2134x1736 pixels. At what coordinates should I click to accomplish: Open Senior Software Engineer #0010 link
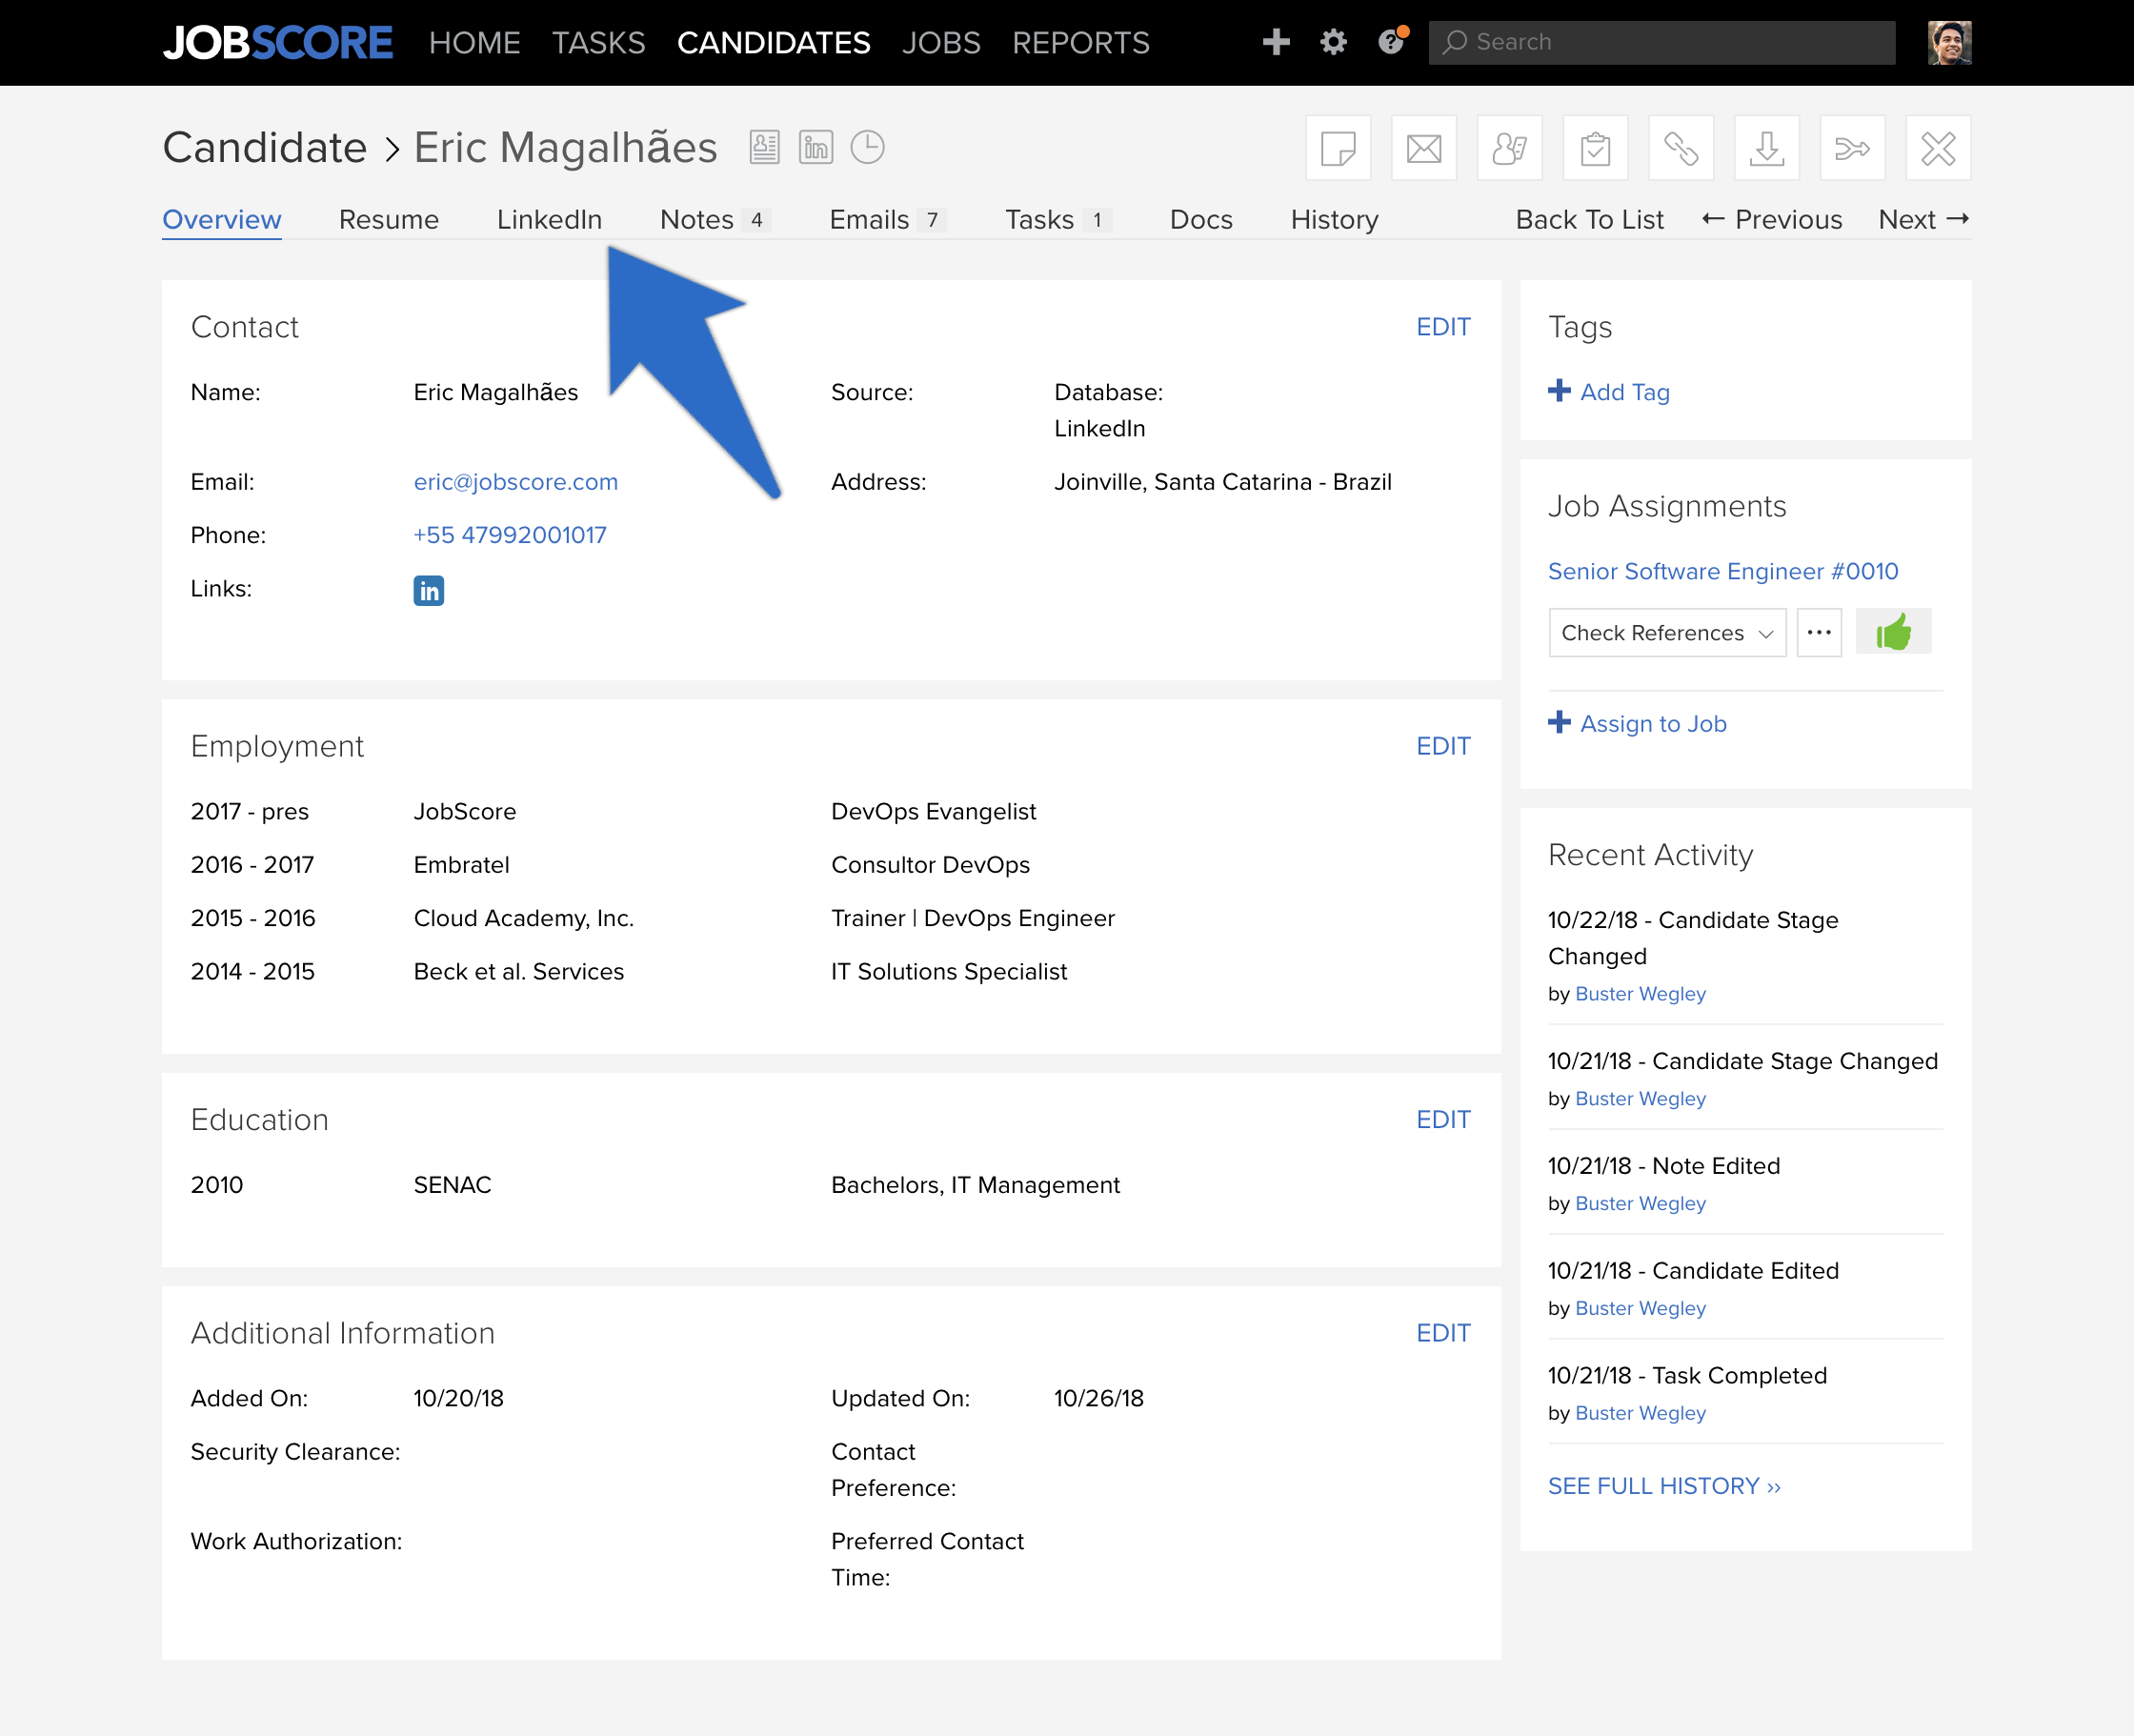[x=1723, y=571]
